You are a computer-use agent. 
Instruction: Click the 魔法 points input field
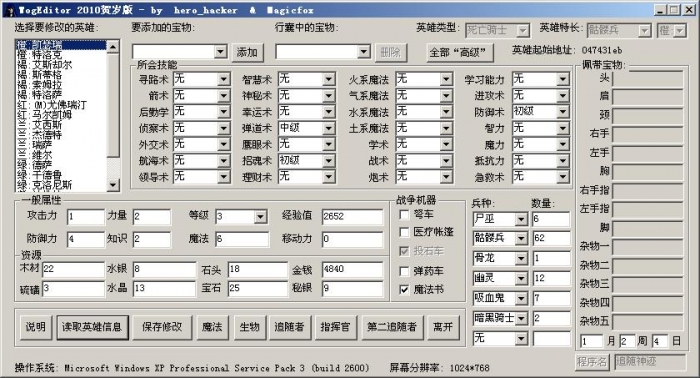pyautogui.click(x=242, y=239)
